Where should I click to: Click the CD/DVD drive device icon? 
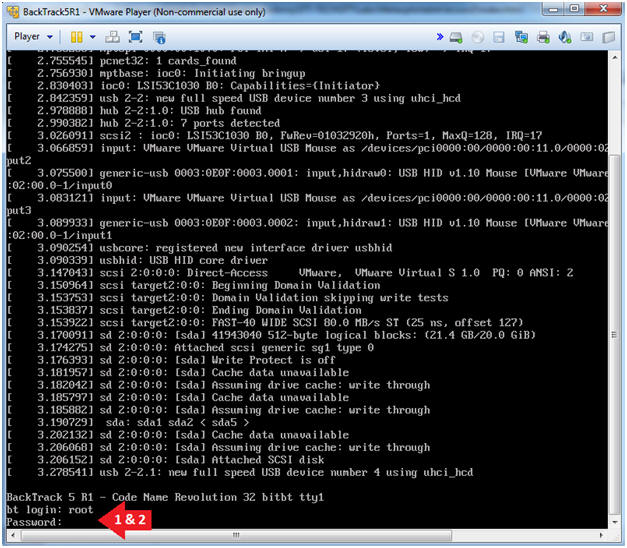(478, 37)
